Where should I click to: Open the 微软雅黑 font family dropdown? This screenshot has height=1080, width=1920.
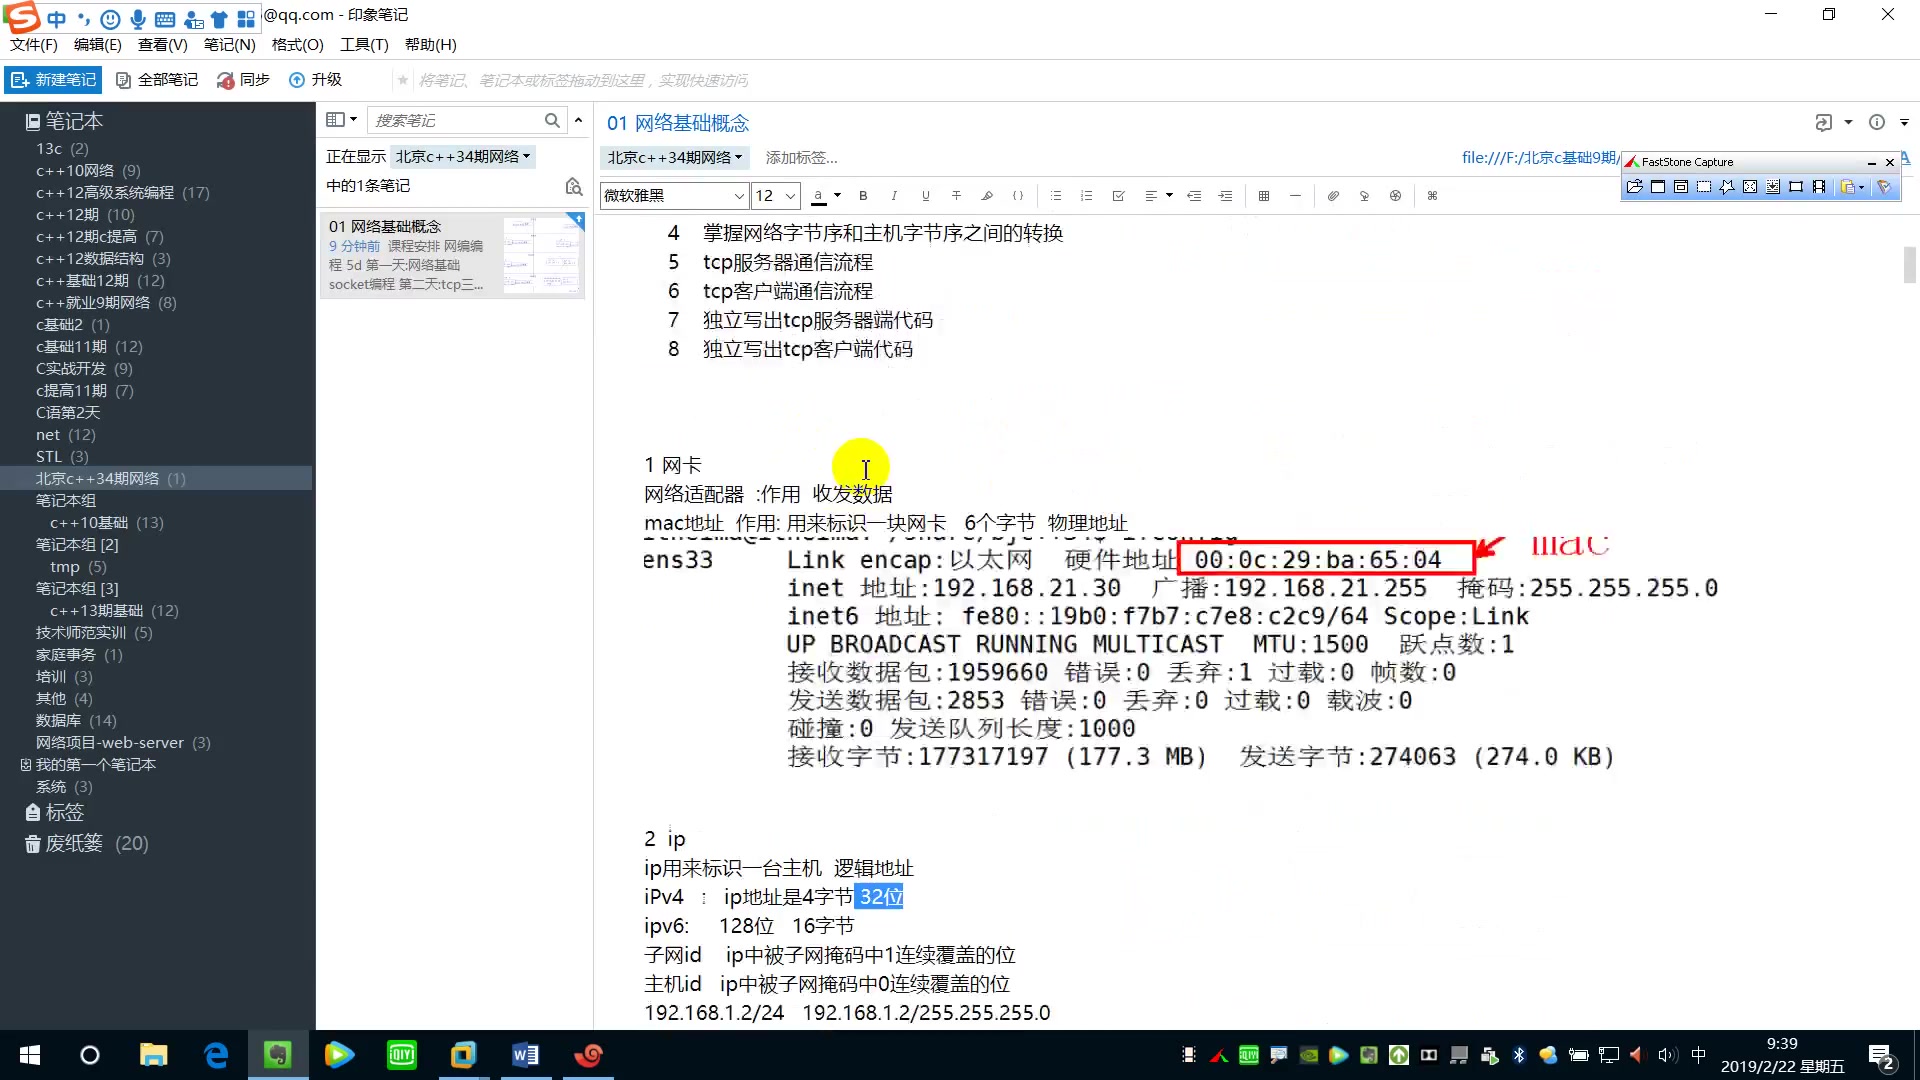click(x=673, y=195)
